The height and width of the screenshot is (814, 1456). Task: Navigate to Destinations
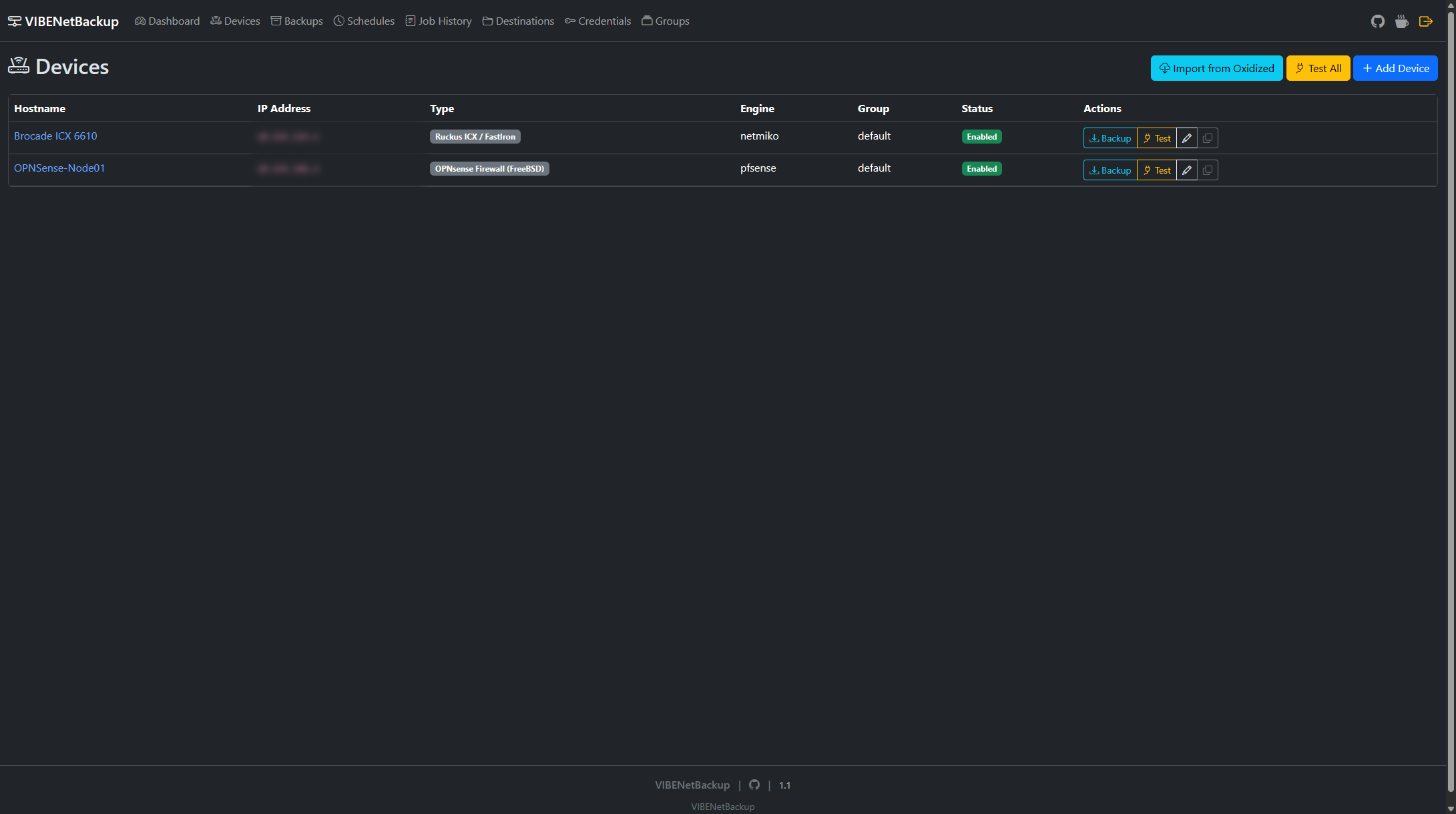pos(518,21)
